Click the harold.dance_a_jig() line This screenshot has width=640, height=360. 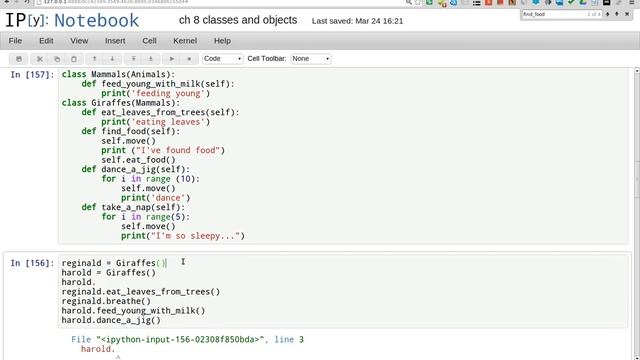[111, 320]
